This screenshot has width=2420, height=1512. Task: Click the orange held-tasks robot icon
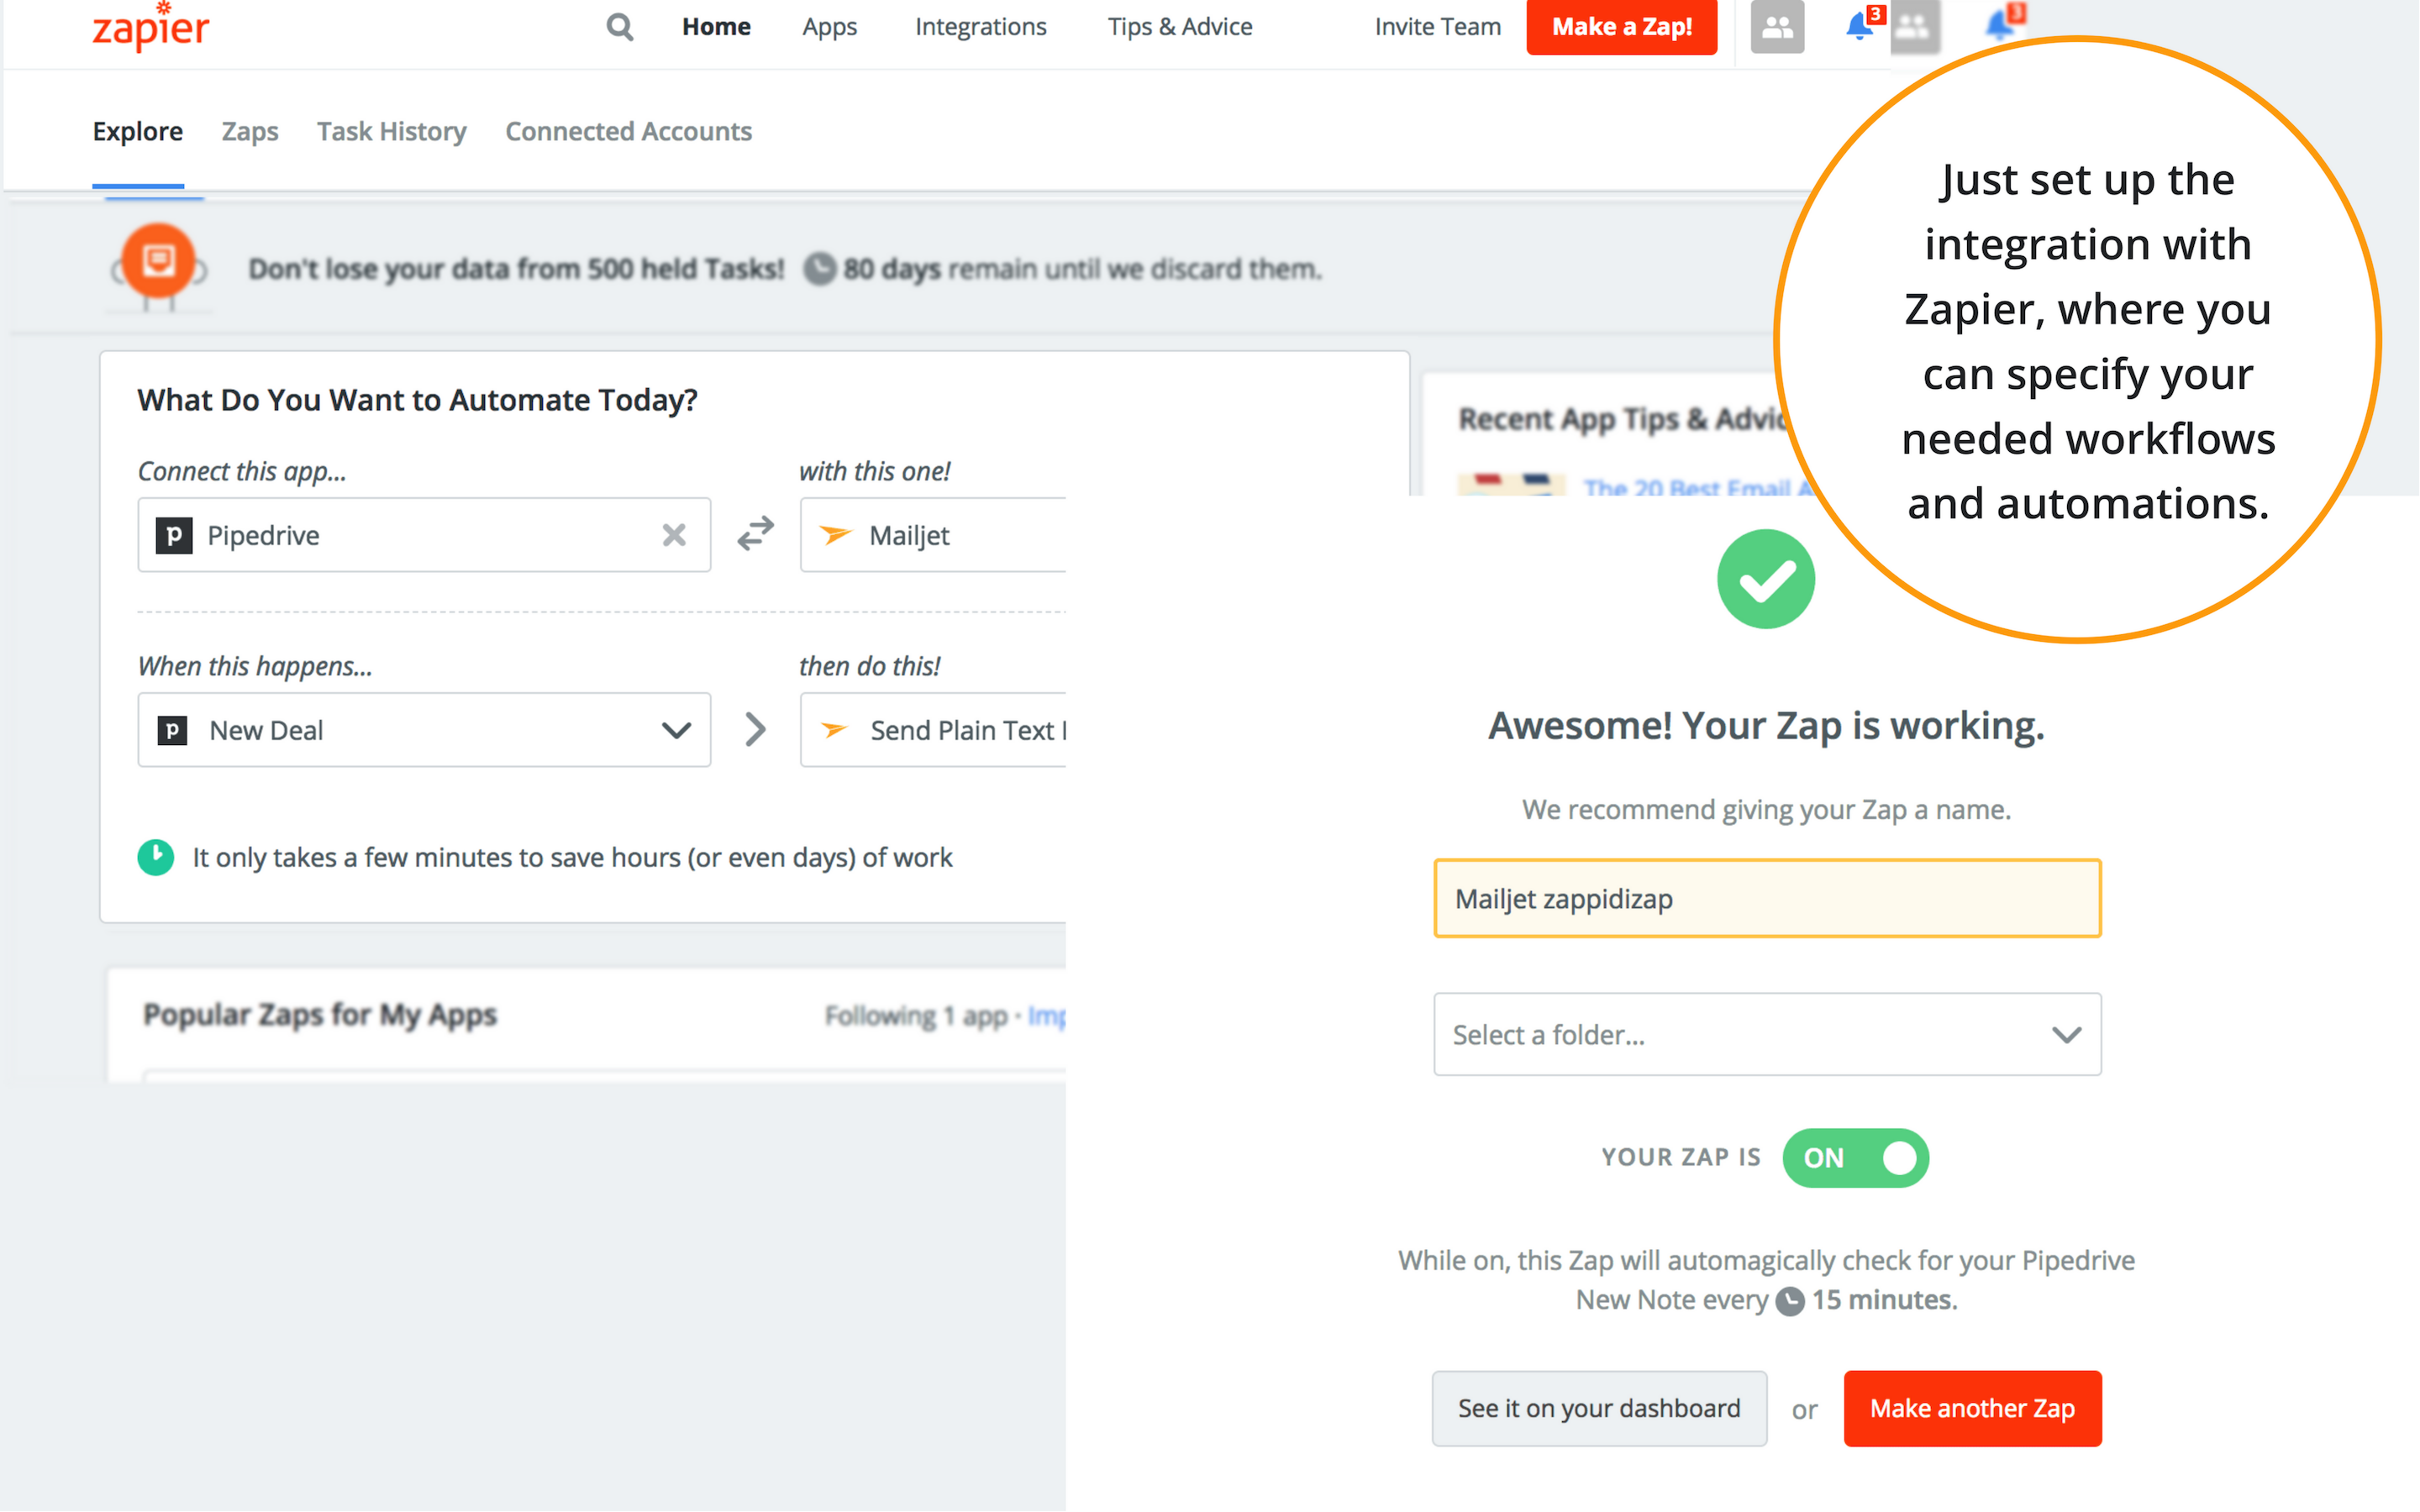[158, 265]
